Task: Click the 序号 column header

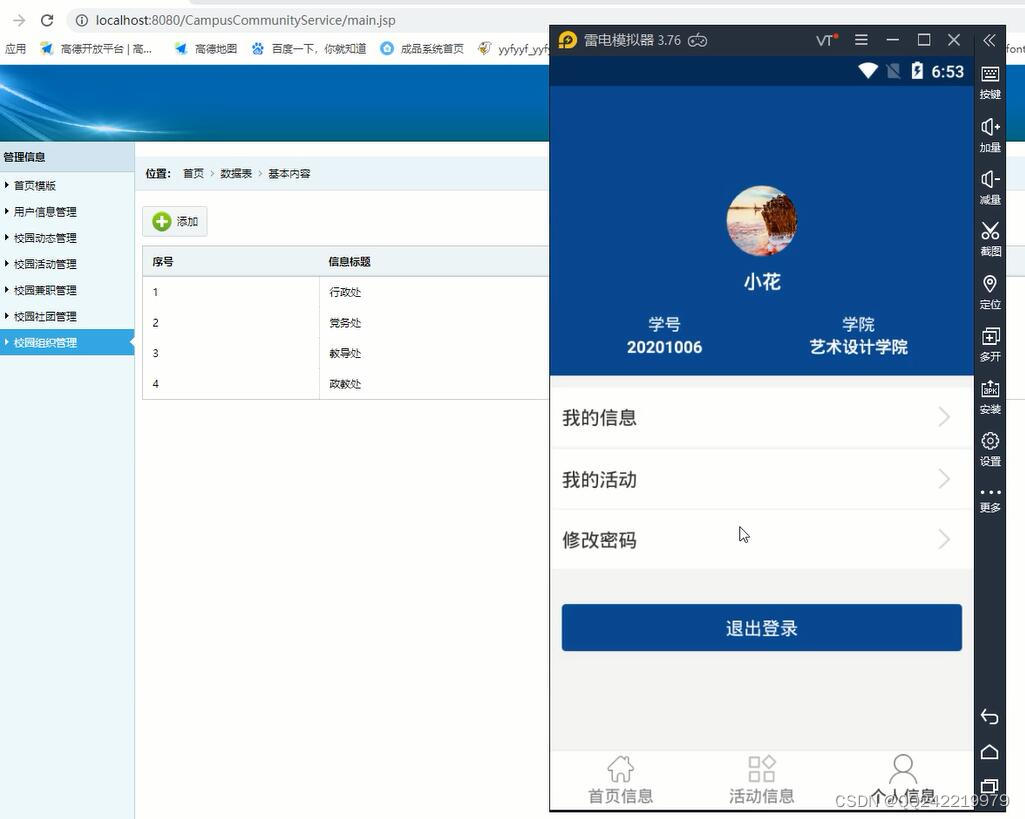Action: [163, 261]
